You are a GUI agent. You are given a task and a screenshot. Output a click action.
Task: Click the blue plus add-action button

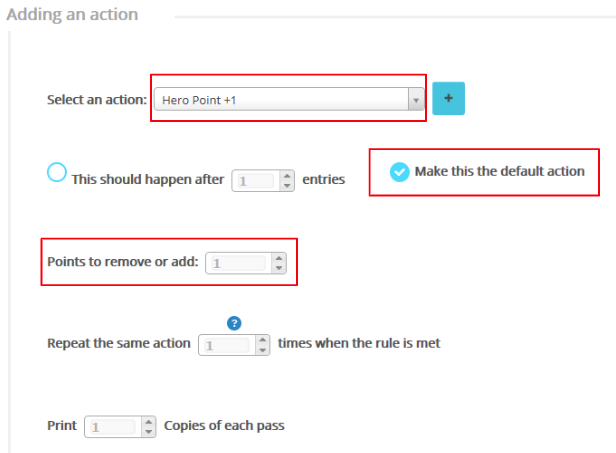[448, 99]
